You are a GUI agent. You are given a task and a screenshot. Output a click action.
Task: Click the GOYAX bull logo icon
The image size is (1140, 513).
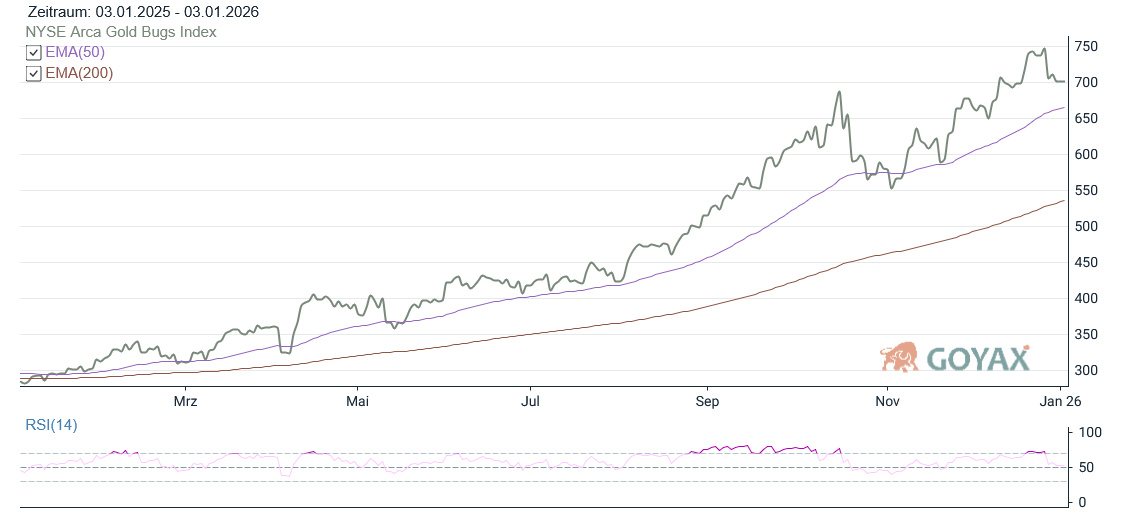point(899,357)
